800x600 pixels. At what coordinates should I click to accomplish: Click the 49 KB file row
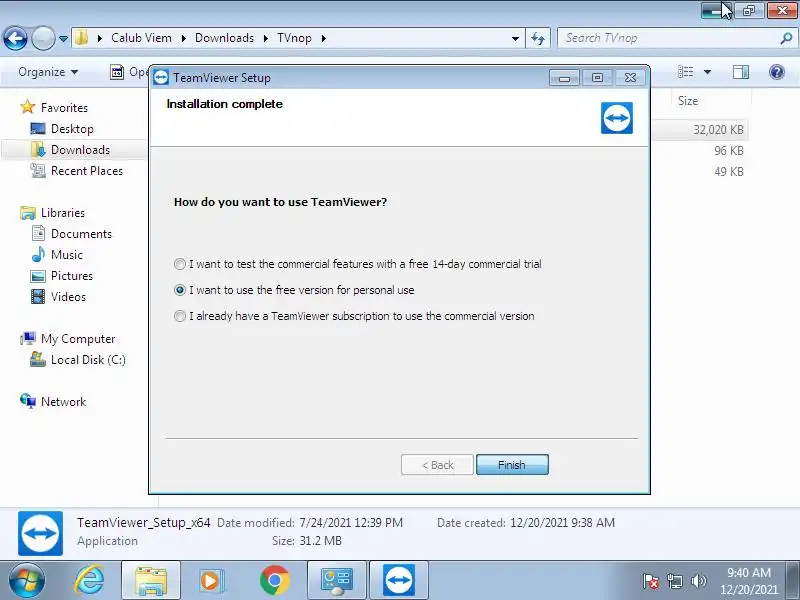[729, 172]
